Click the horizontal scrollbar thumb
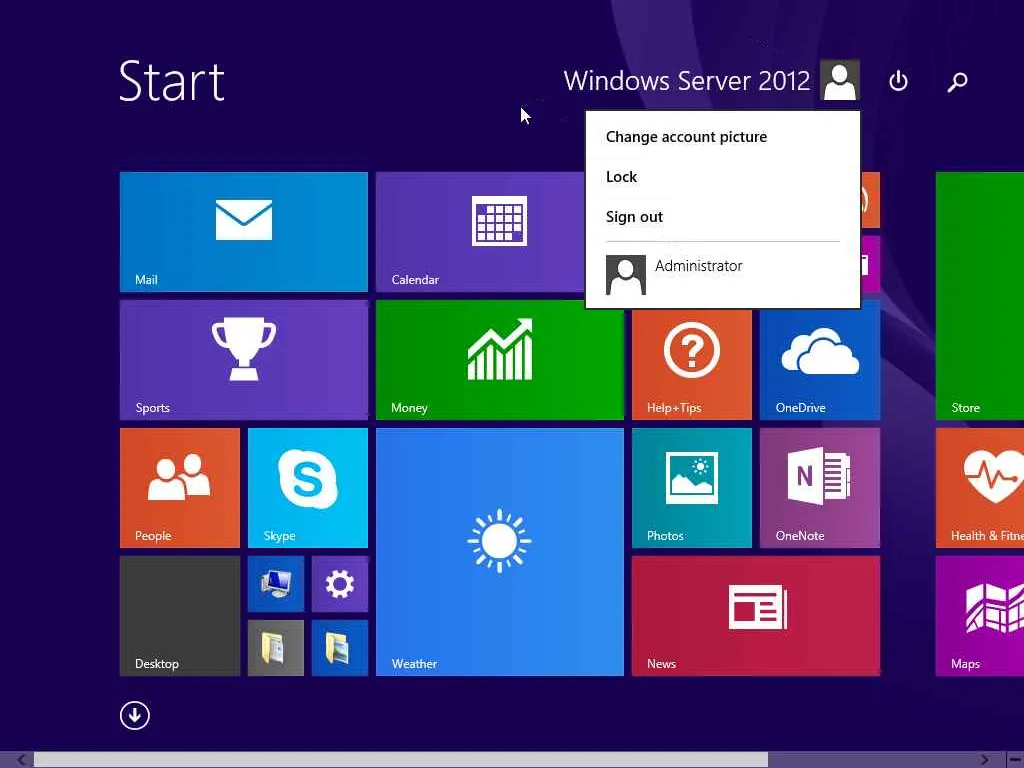The image size is (1024, 768). (x=401, y=760)
